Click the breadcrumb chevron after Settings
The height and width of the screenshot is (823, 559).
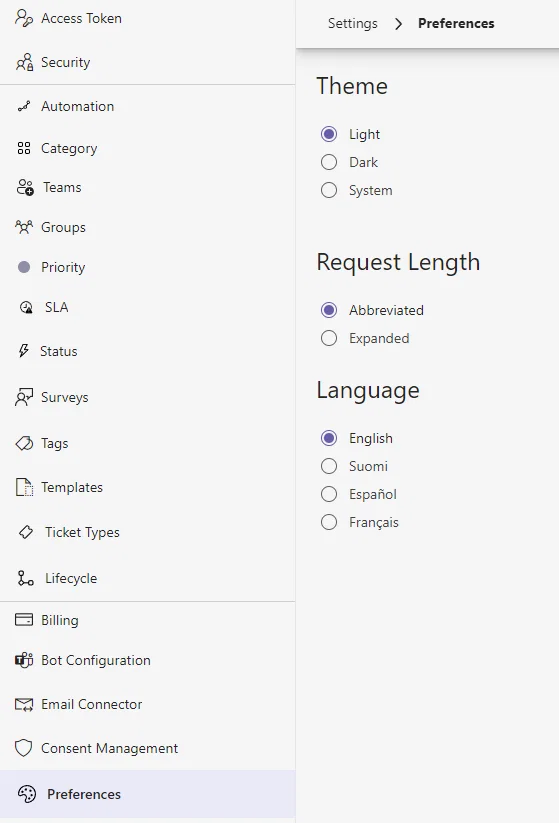[x=398, y=24]
